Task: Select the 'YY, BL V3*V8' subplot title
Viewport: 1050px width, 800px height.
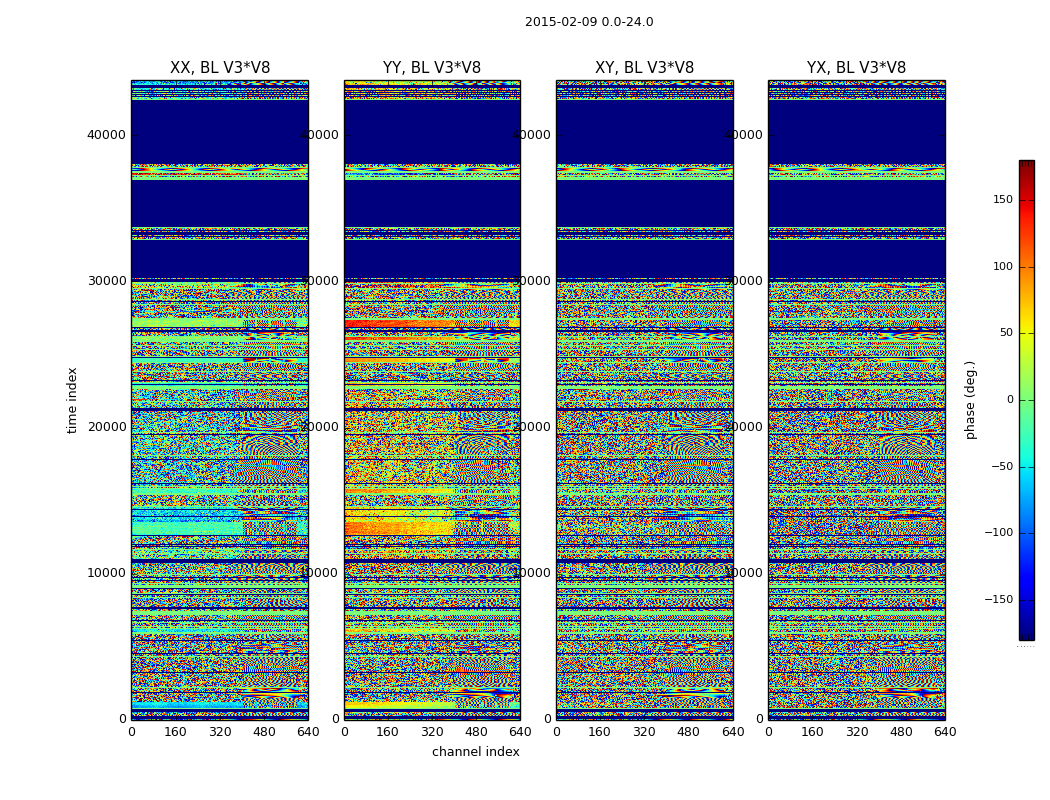Action: click(432, 68)
